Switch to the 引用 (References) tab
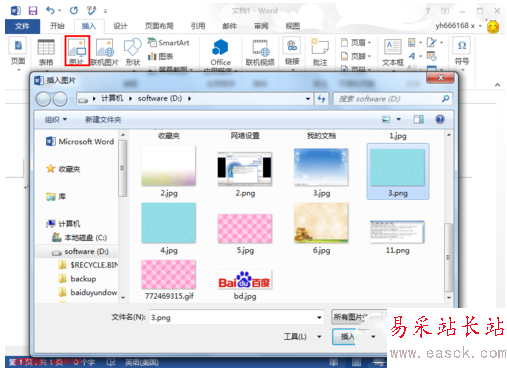The height and width of the screenshot is (368, 507). tap(198, 26)
